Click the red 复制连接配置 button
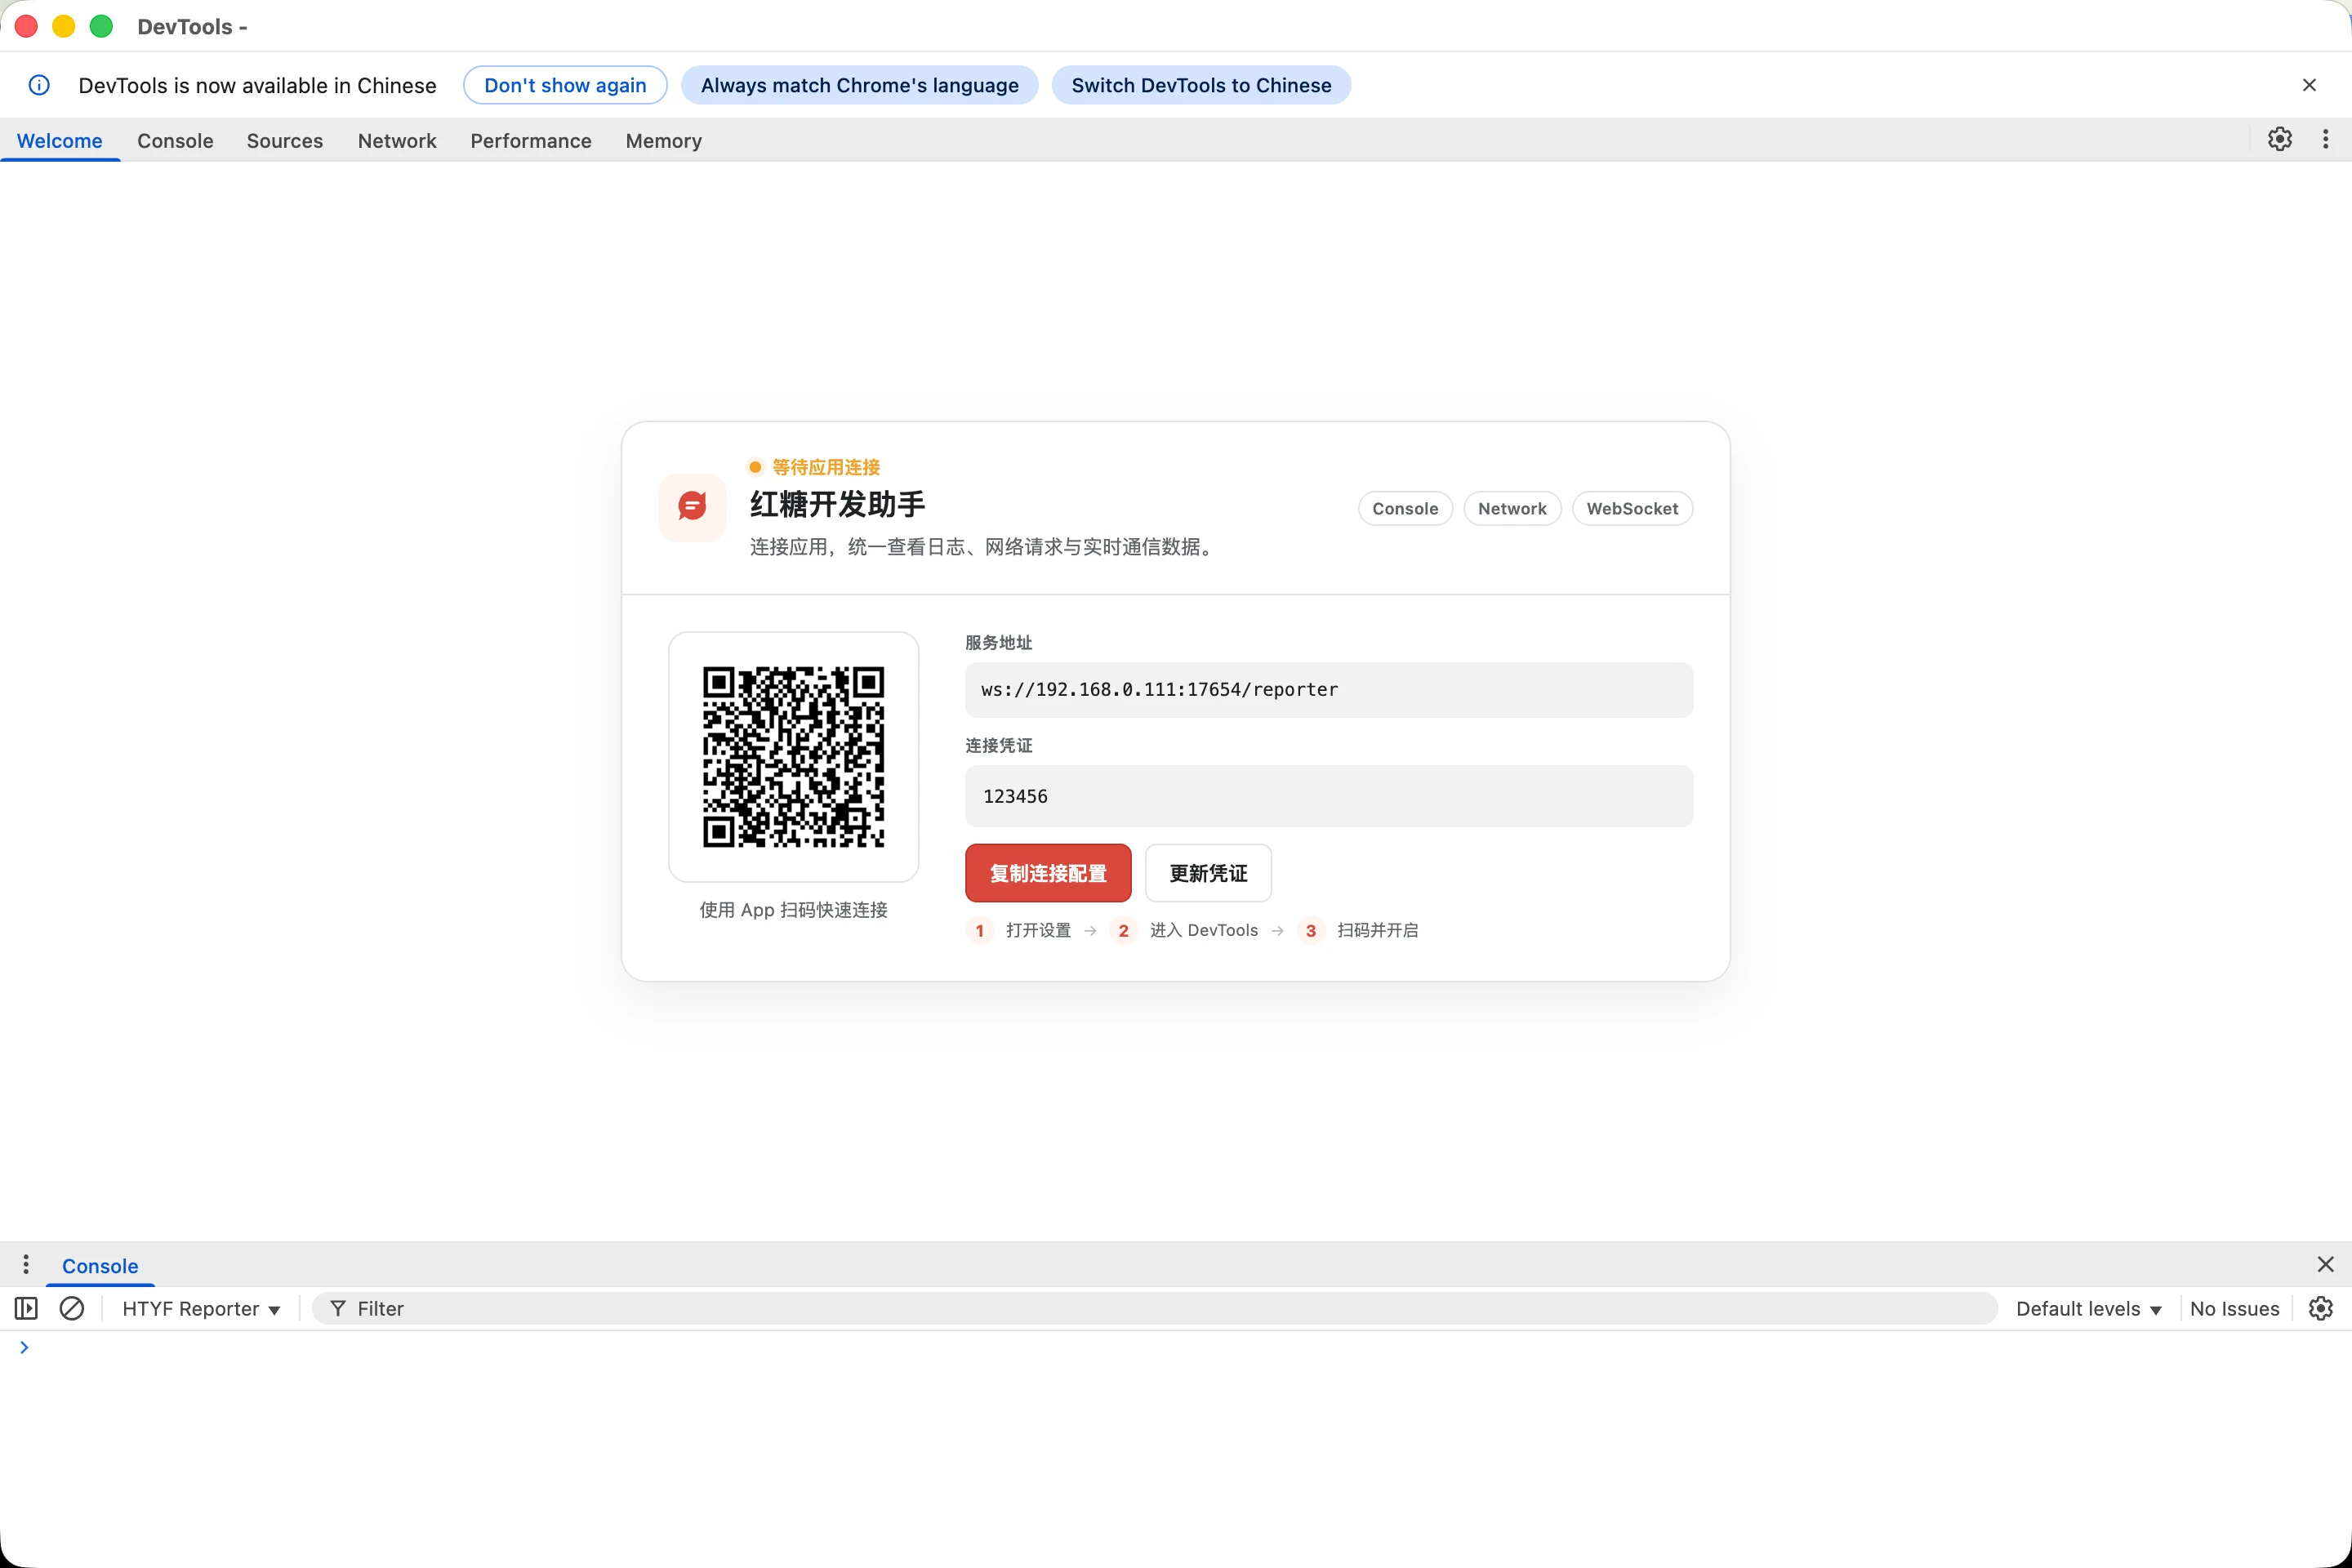 pyautogui.click(x=1048, y=873)
